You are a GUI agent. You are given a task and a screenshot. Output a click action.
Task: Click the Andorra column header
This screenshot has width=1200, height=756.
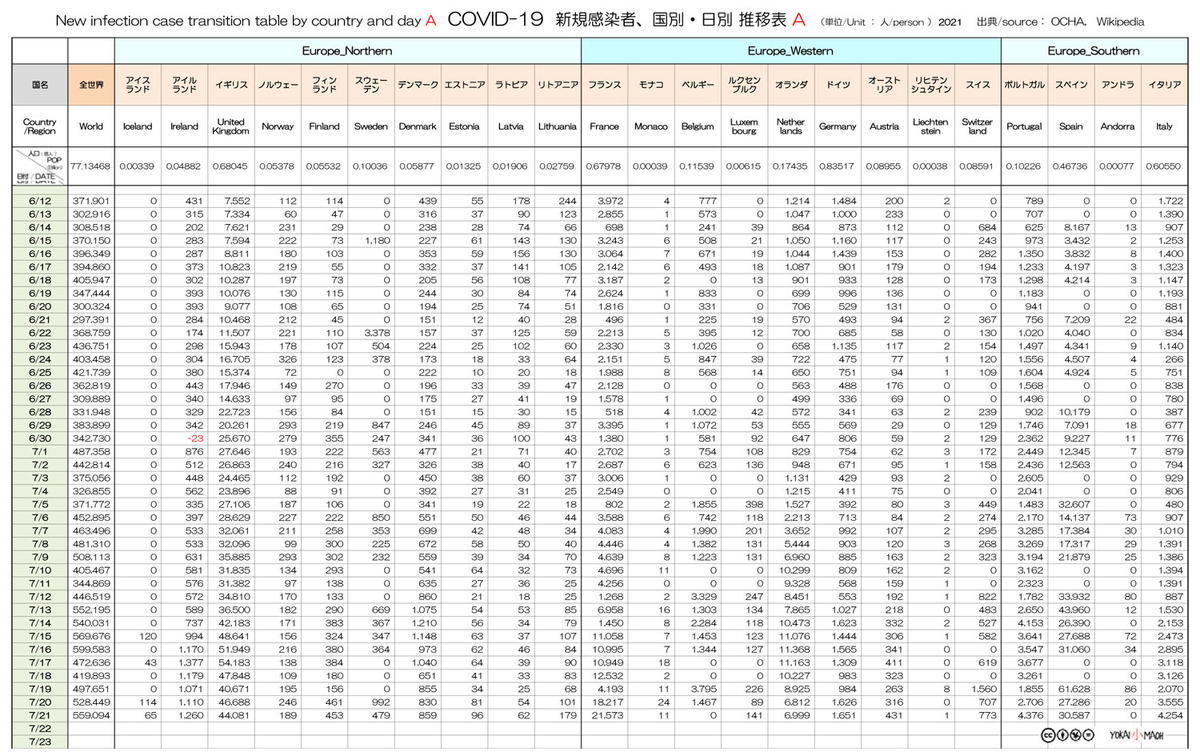point(1117,127)
